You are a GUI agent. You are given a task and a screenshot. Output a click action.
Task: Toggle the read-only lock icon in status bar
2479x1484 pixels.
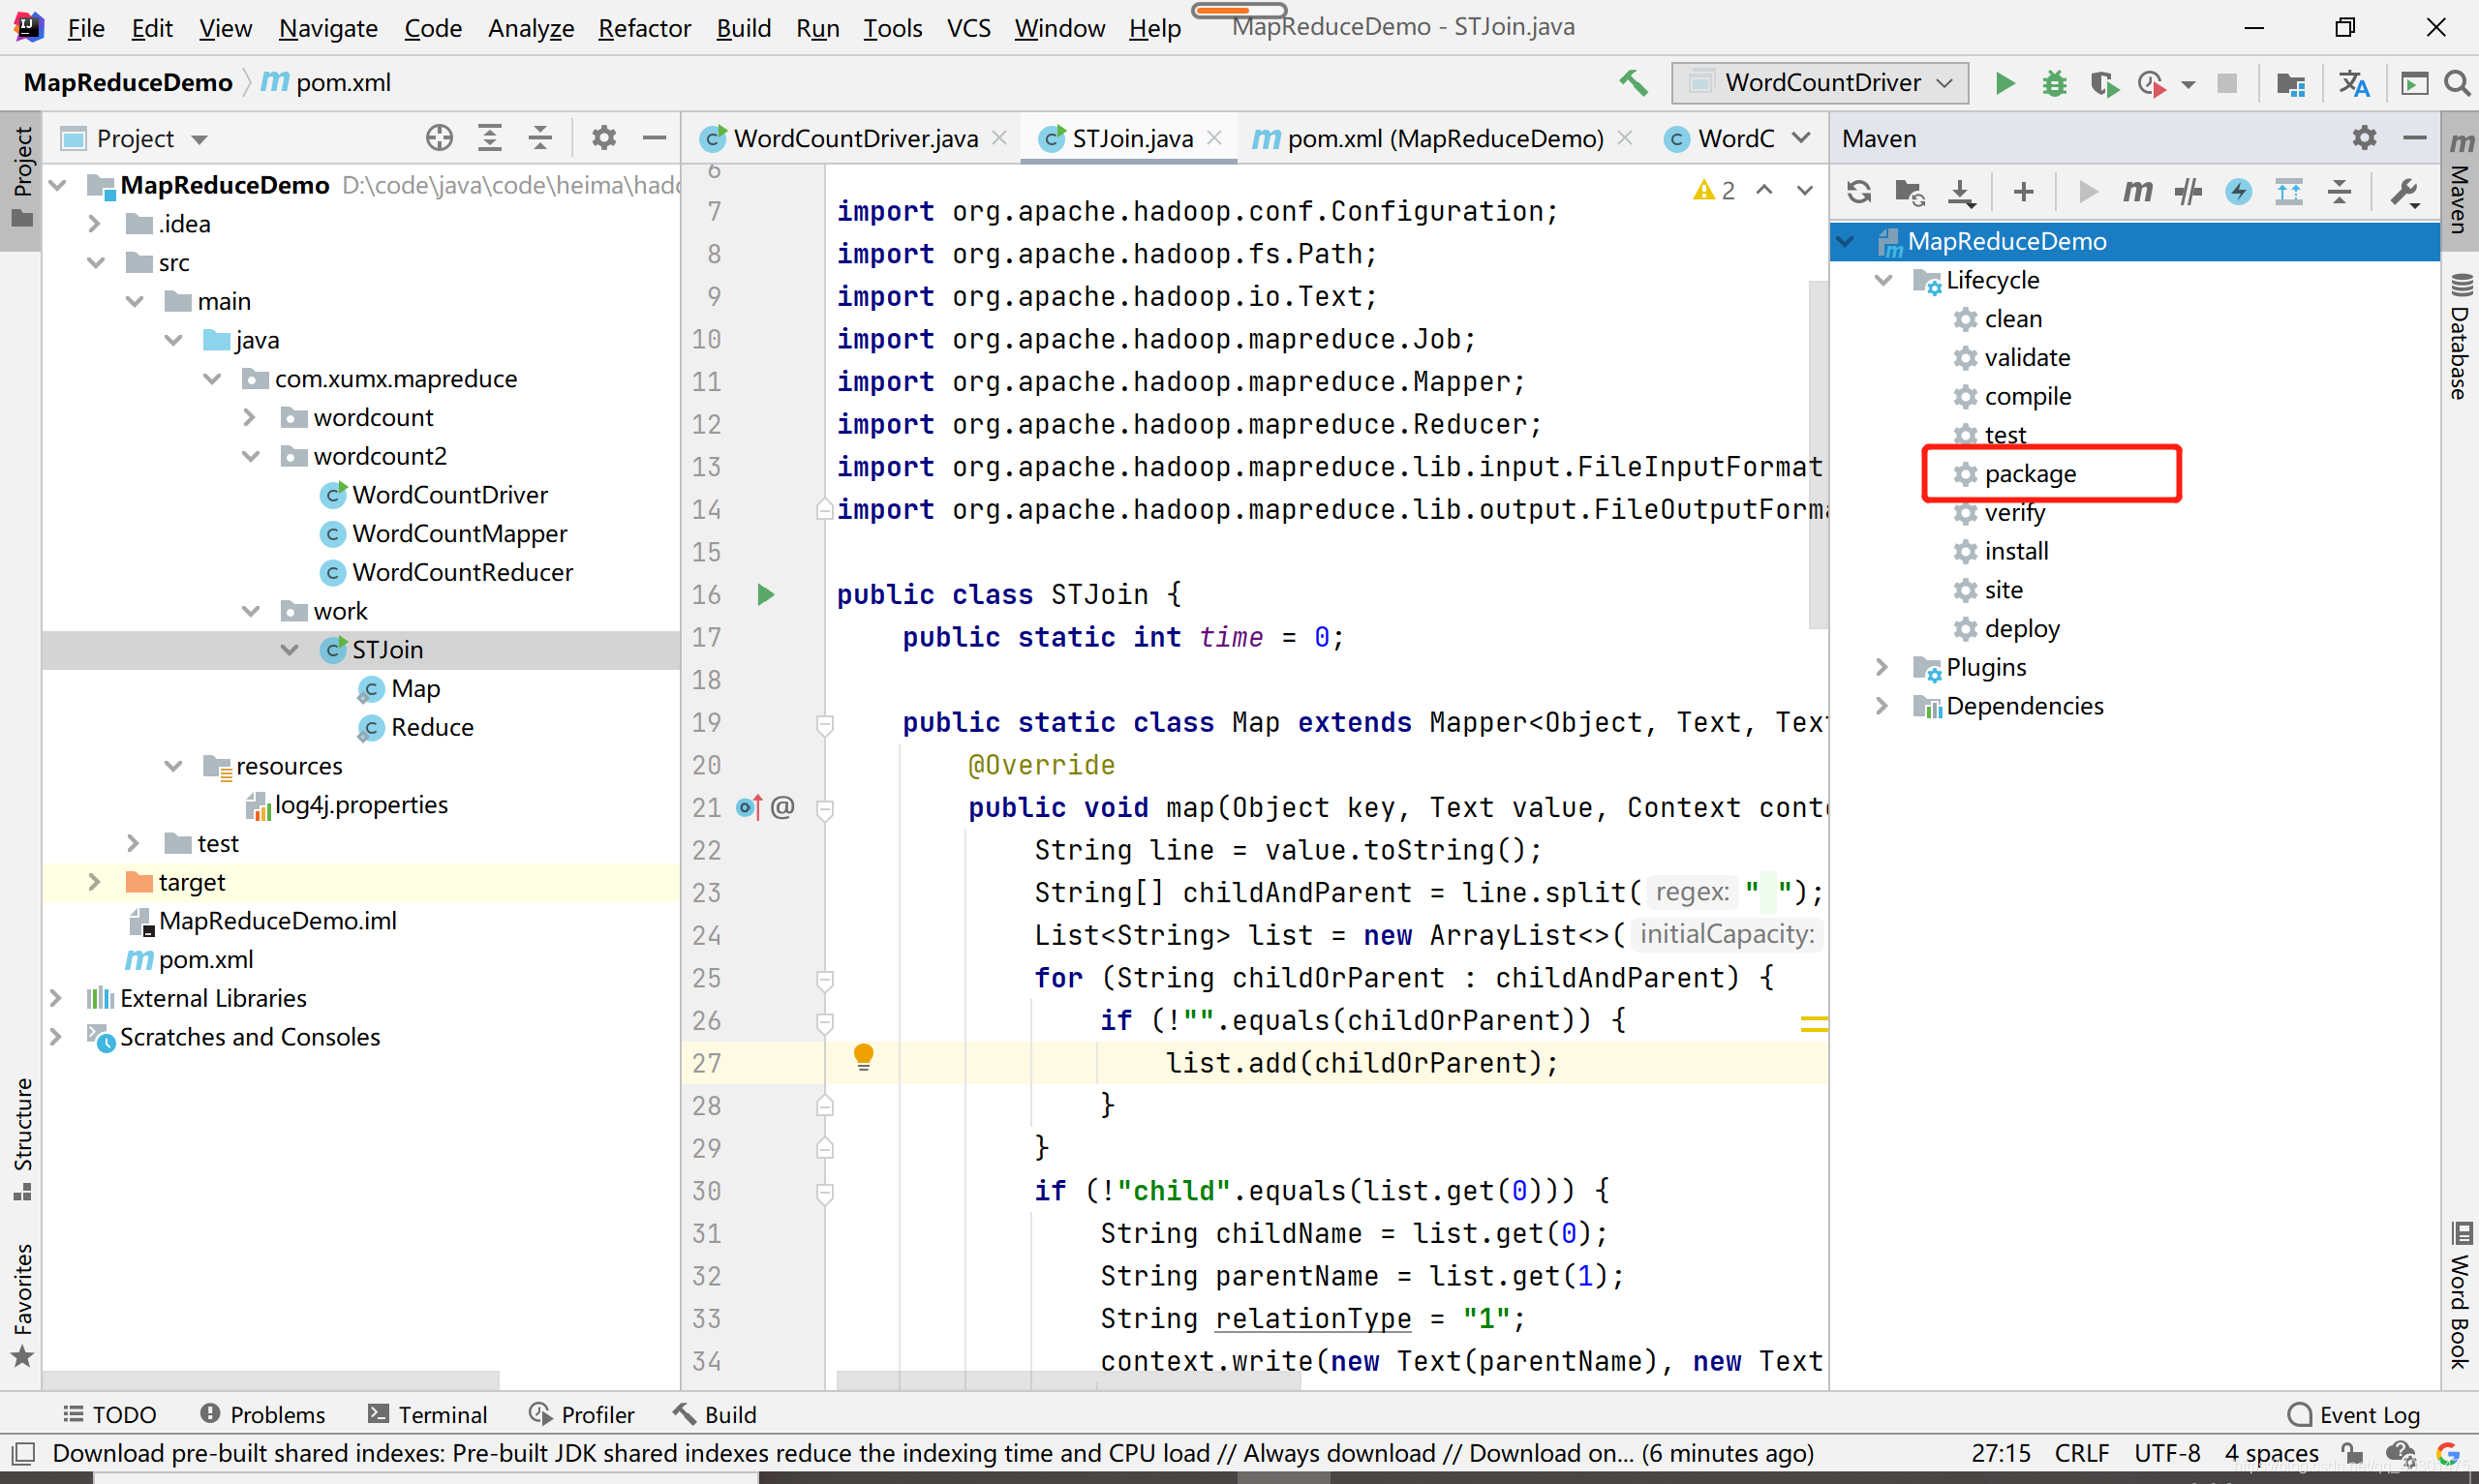coord(2352,1453)
